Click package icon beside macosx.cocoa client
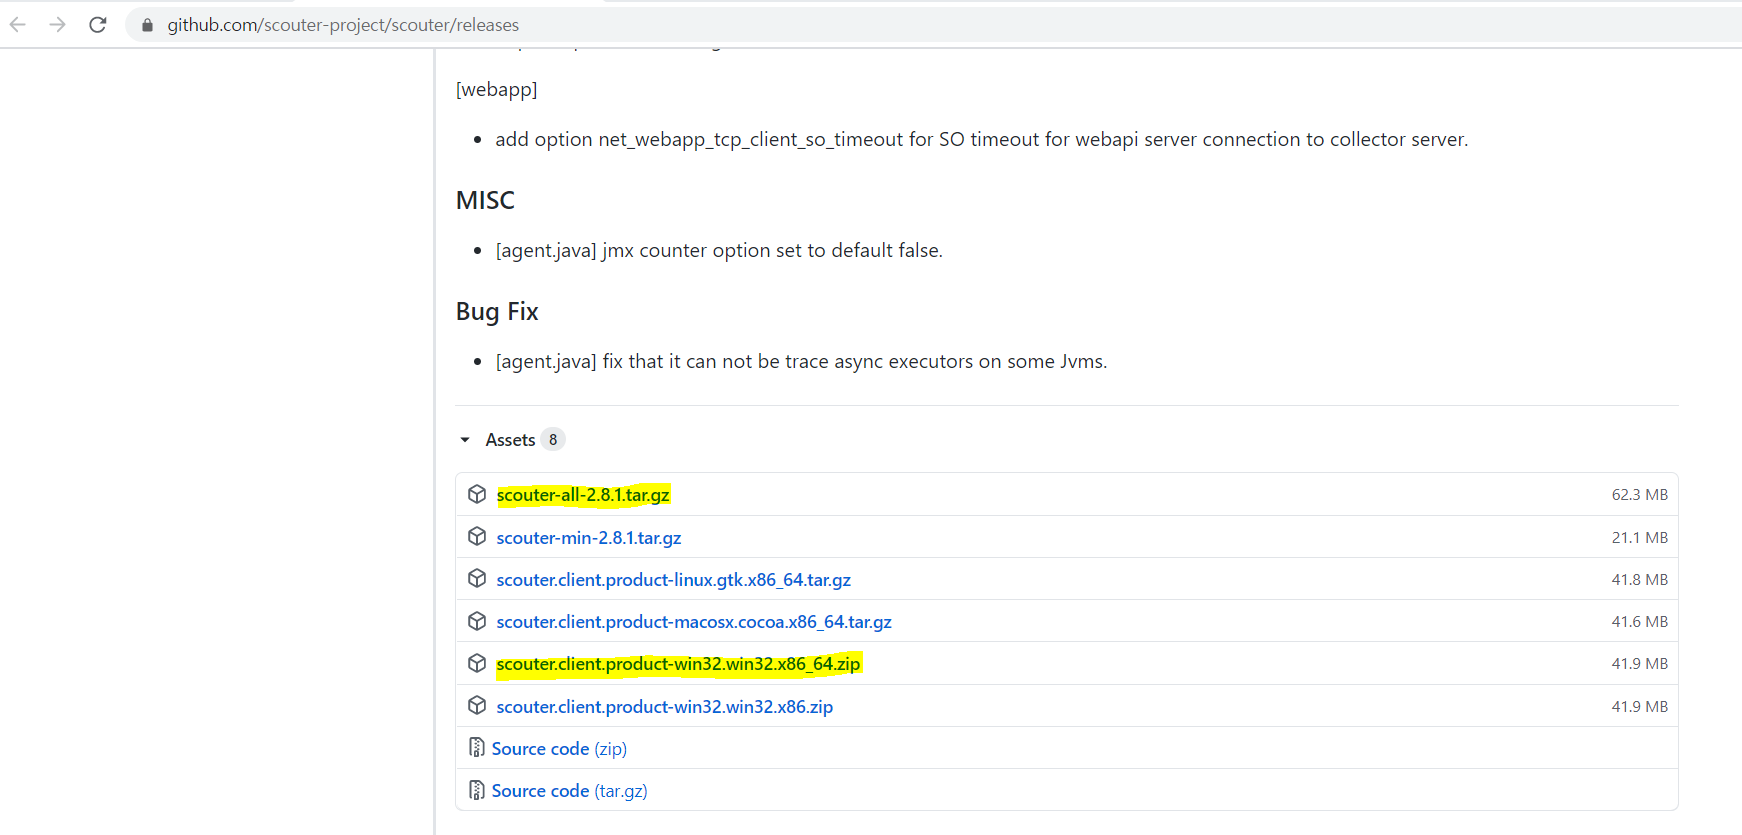Image resolution: width=1742 pixels, height=835 pixels. click(x=477, y=621)
